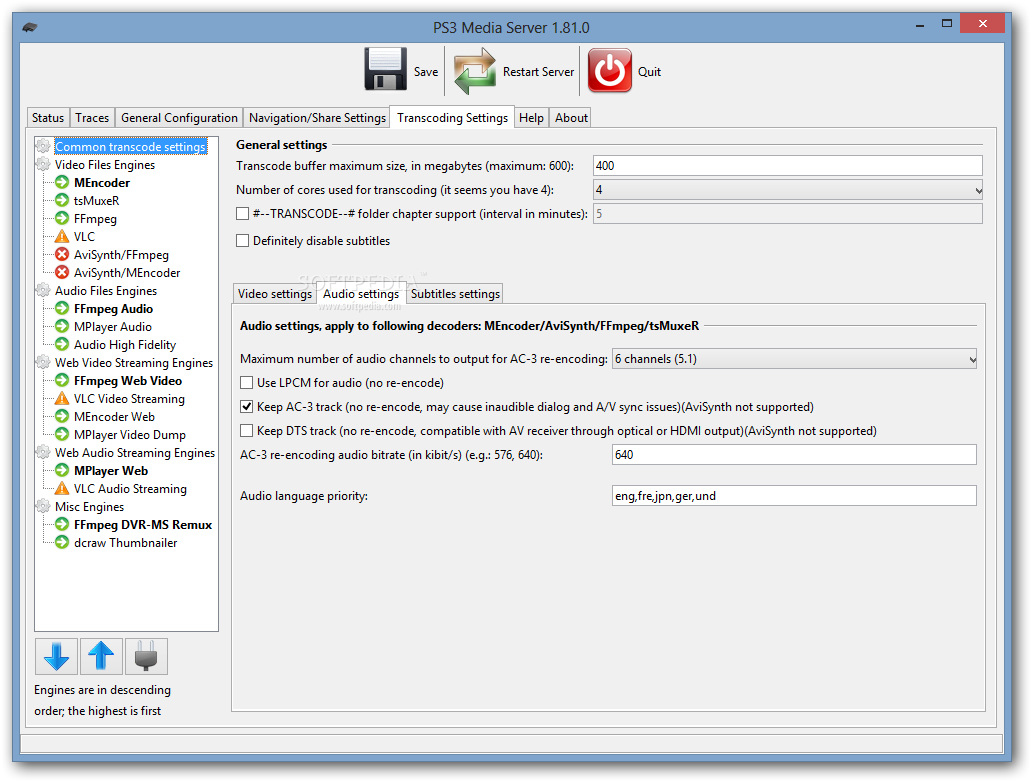Image resolution: width=1032 pixels, height=782 pixels.
Task: Collapse the Audio Files Engines node
Action: pyautogui.click(x=43, y=290)
